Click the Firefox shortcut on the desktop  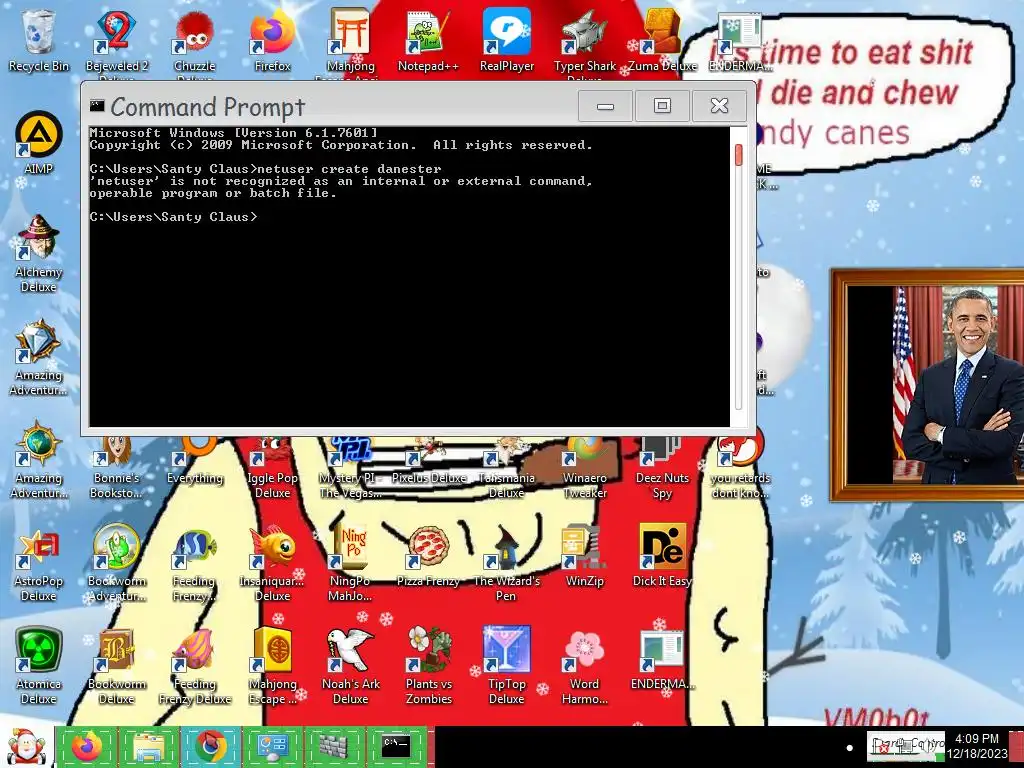coord(272,39)
